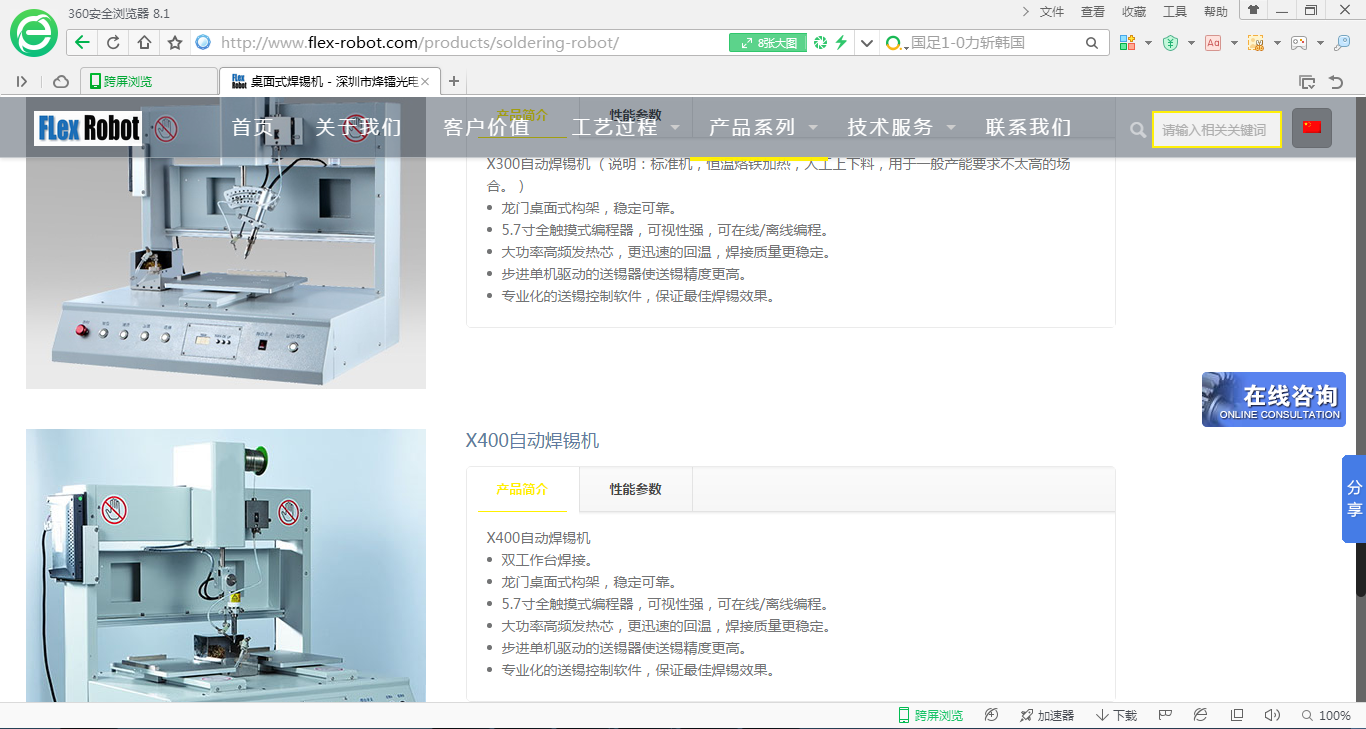
Task: Open the 收藏 favorites menu
Action: [x=1134, y=12]
